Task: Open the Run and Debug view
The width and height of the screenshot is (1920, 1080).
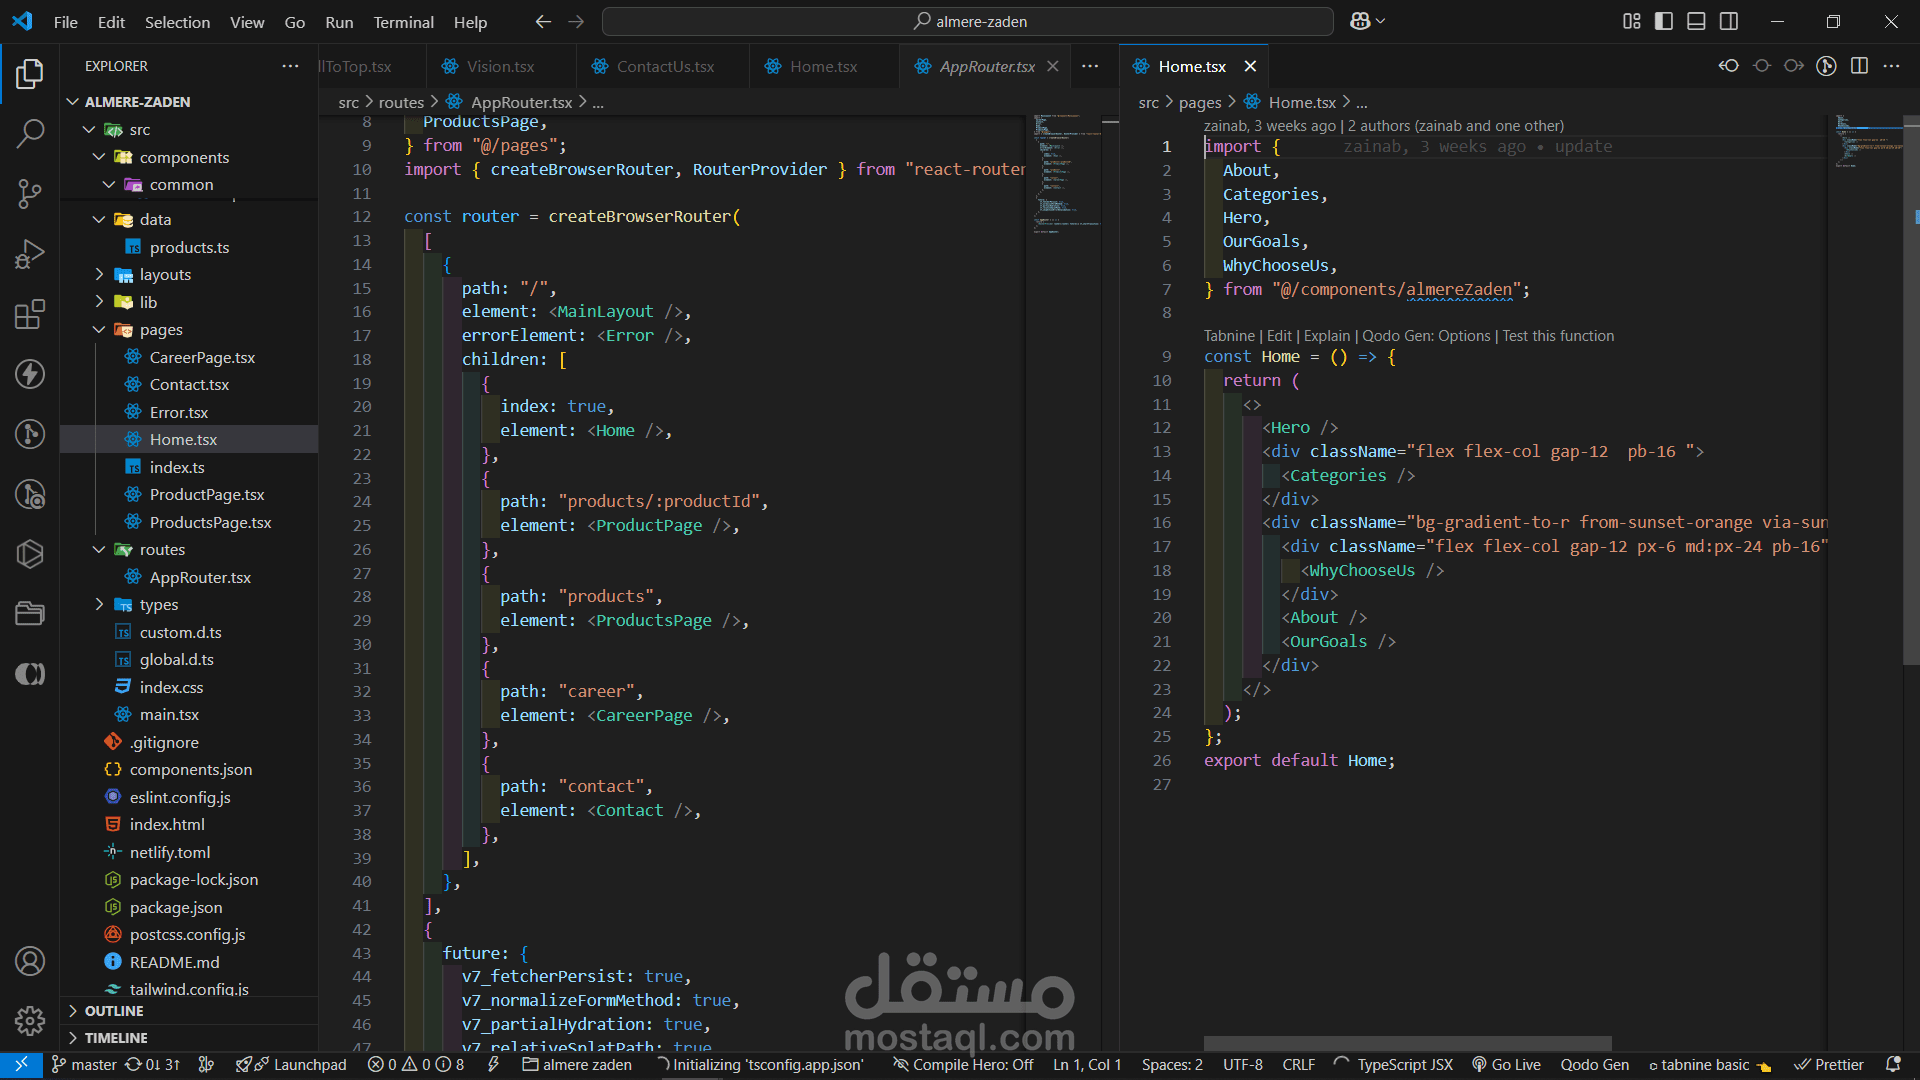Action: tap(30, 254)
